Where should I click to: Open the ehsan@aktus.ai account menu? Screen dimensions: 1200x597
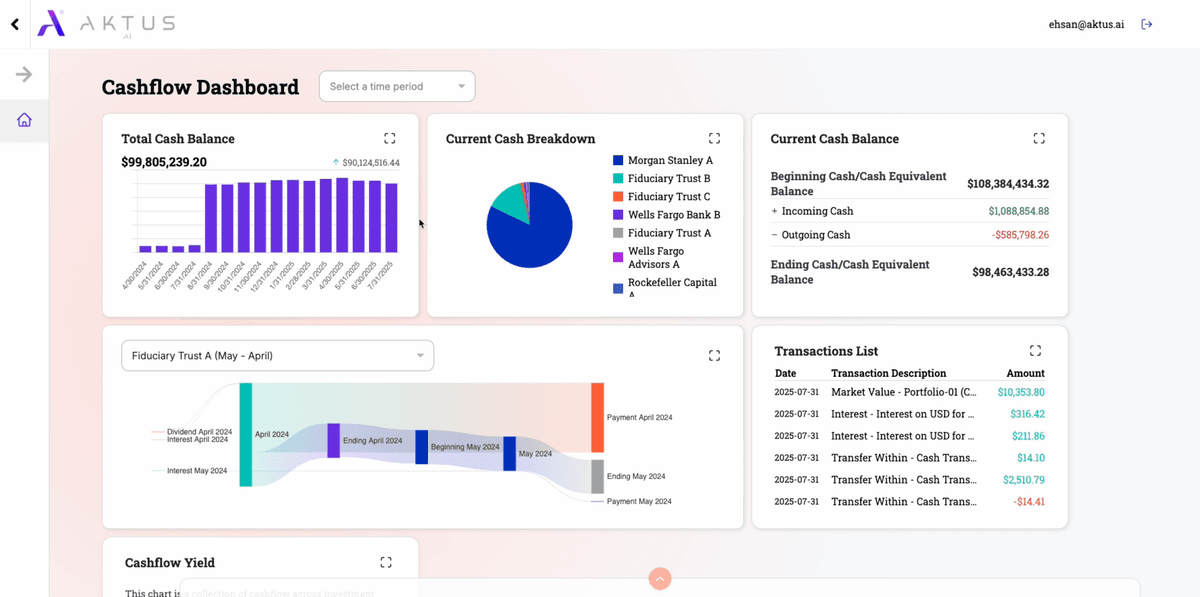tap(1086, 24)
